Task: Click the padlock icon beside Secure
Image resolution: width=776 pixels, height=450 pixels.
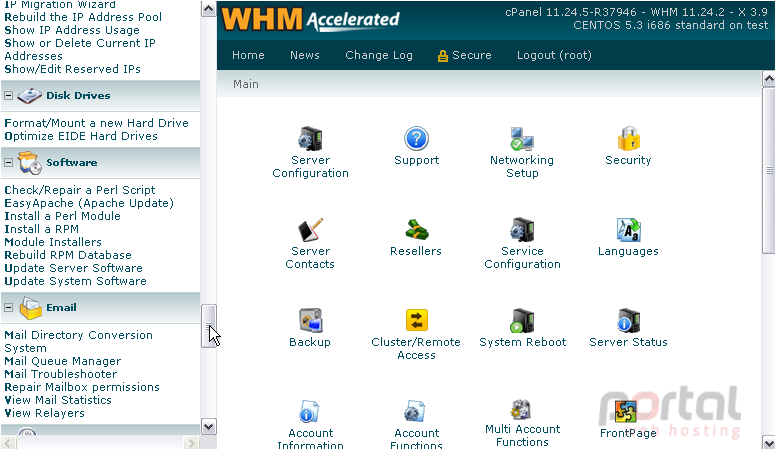Action: (442, 56)
